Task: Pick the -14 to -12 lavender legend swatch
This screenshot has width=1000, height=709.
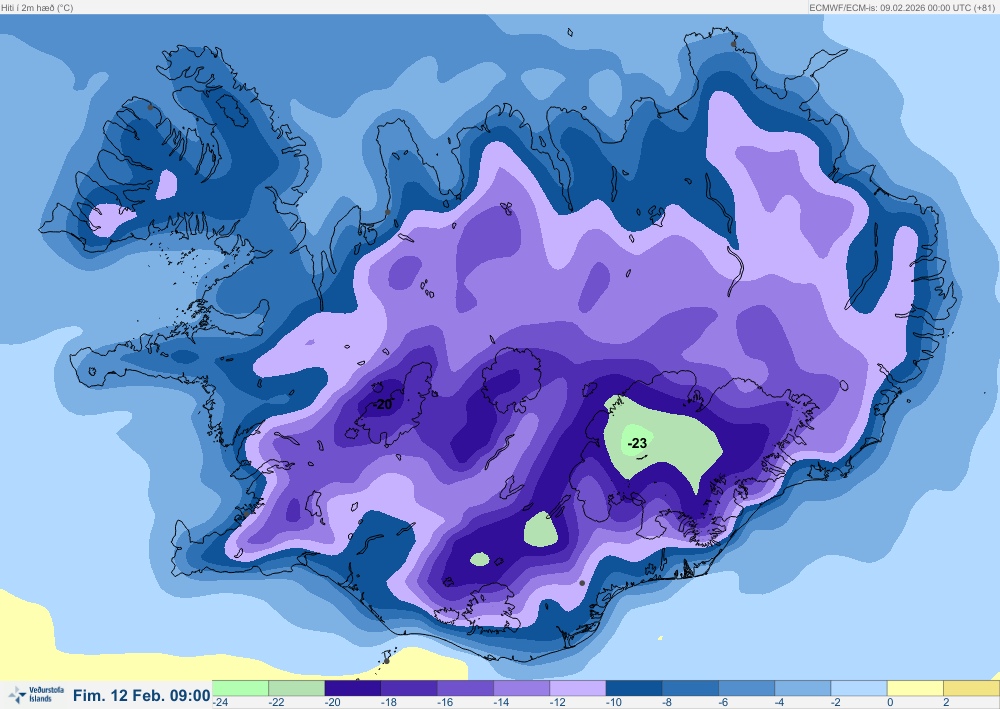Action: (x=522, y=688)
